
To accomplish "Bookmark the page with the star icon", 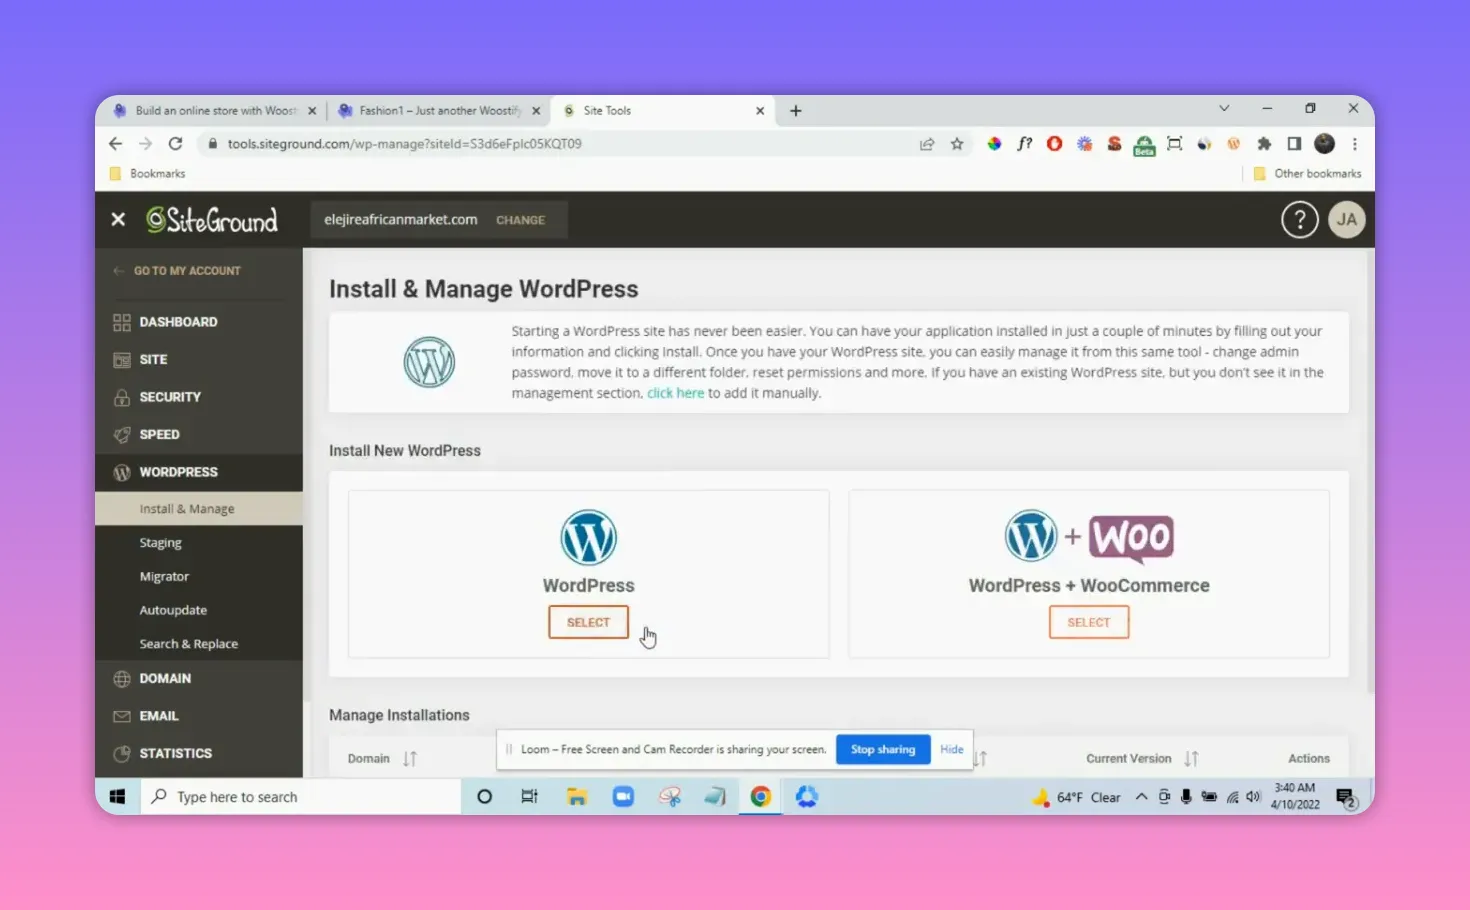I will [957, 143].
